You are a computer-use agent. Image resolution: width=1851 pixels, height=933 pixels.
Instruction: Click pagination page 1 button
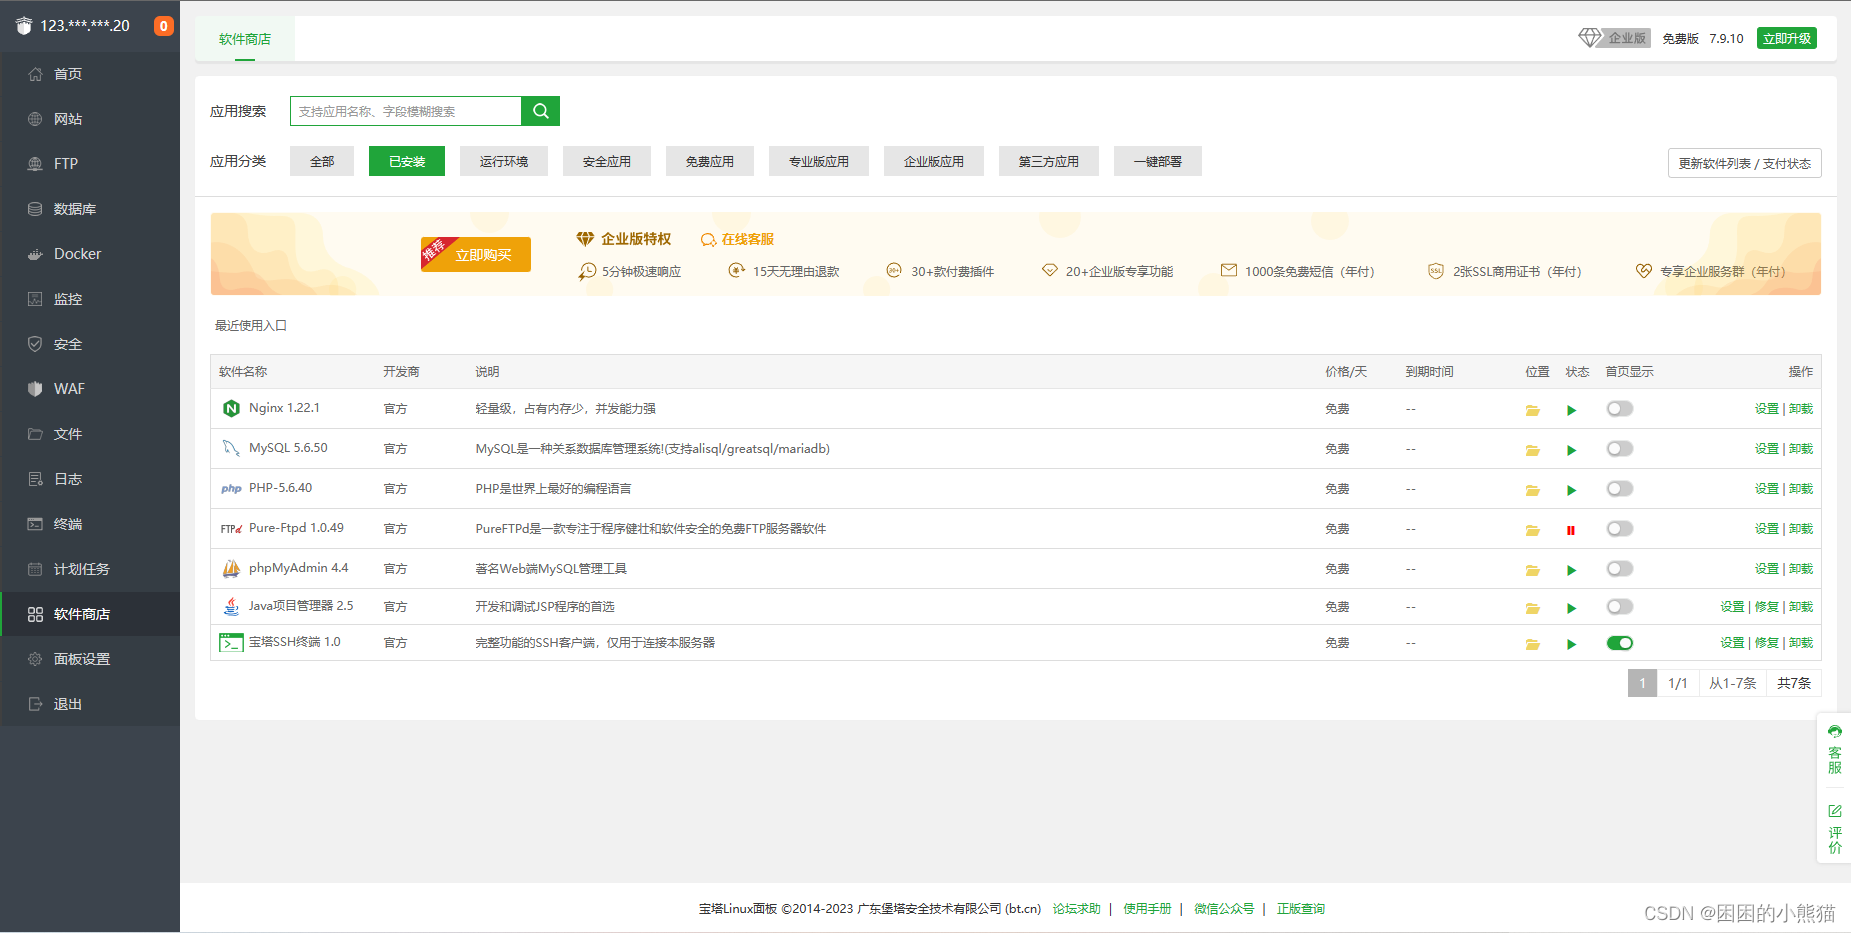(1642, 683)
